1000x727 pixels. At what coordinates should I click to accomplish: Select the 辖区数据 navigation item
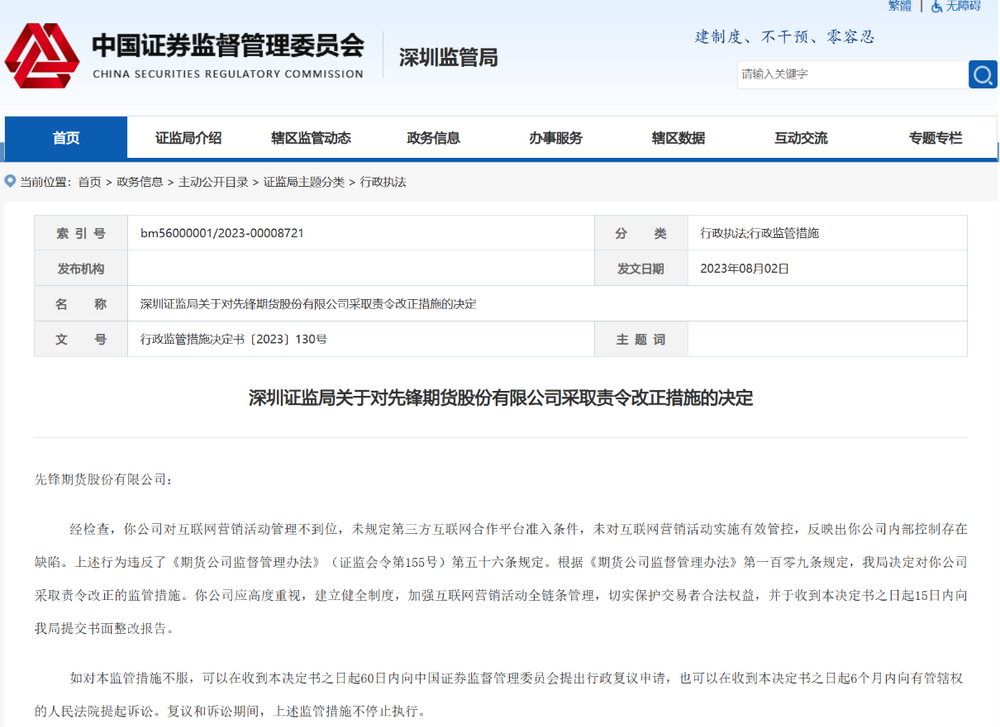coord(678,138)
